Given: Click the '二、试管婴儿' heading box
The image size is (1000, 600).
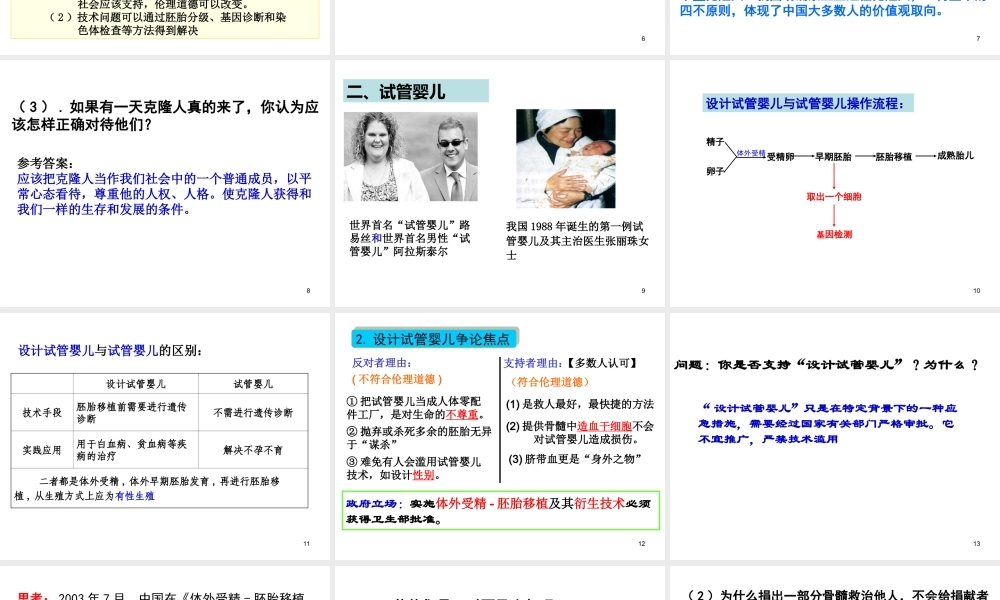Looking at the screenshot, I should point(416,91).
